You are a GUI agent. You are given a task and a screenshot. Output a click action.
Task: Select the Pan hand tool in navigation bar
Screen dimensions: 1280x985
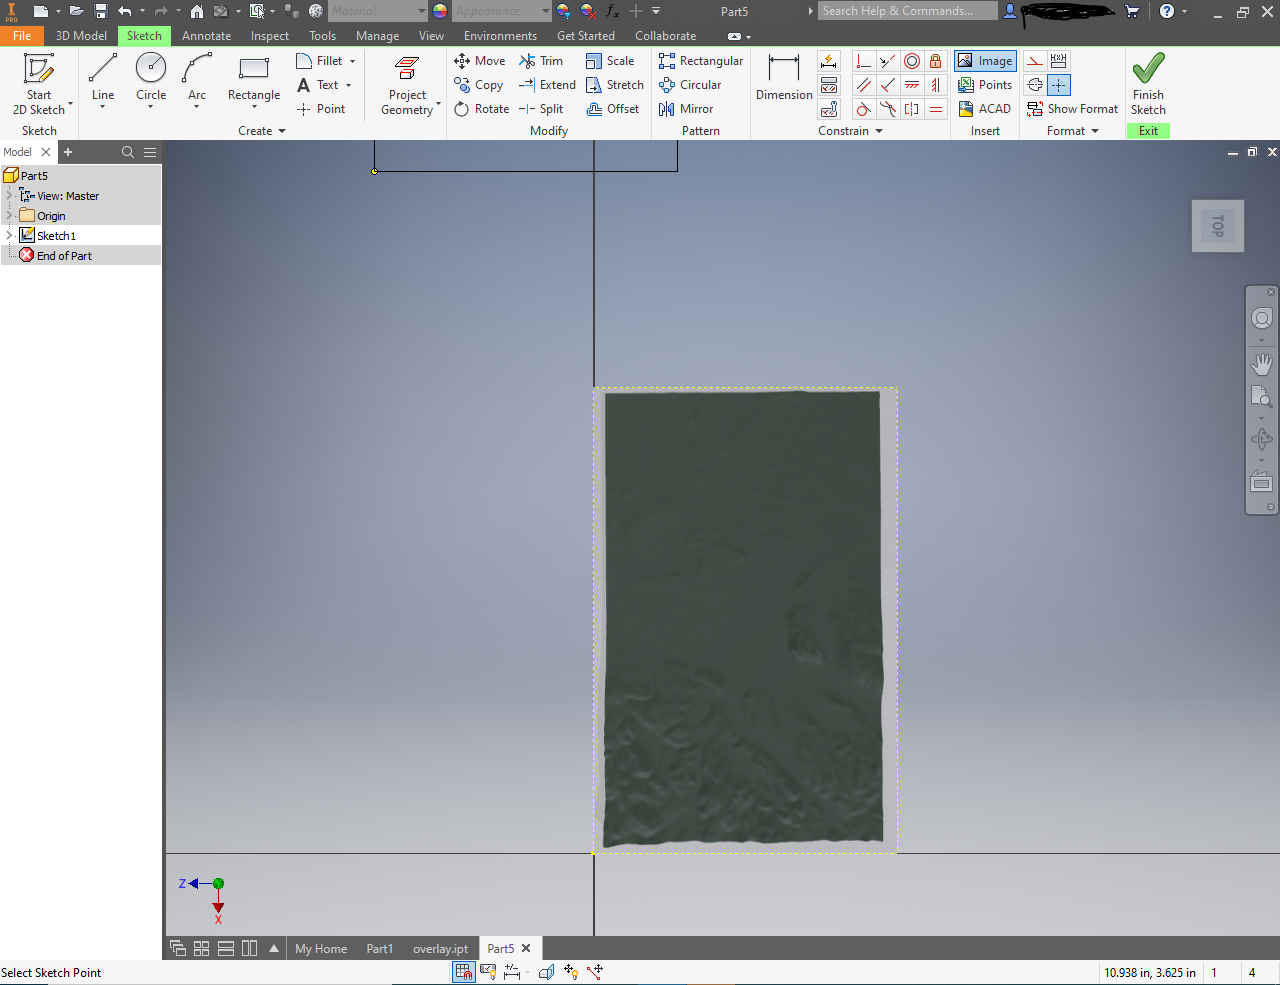click(x=1262, y=364)
